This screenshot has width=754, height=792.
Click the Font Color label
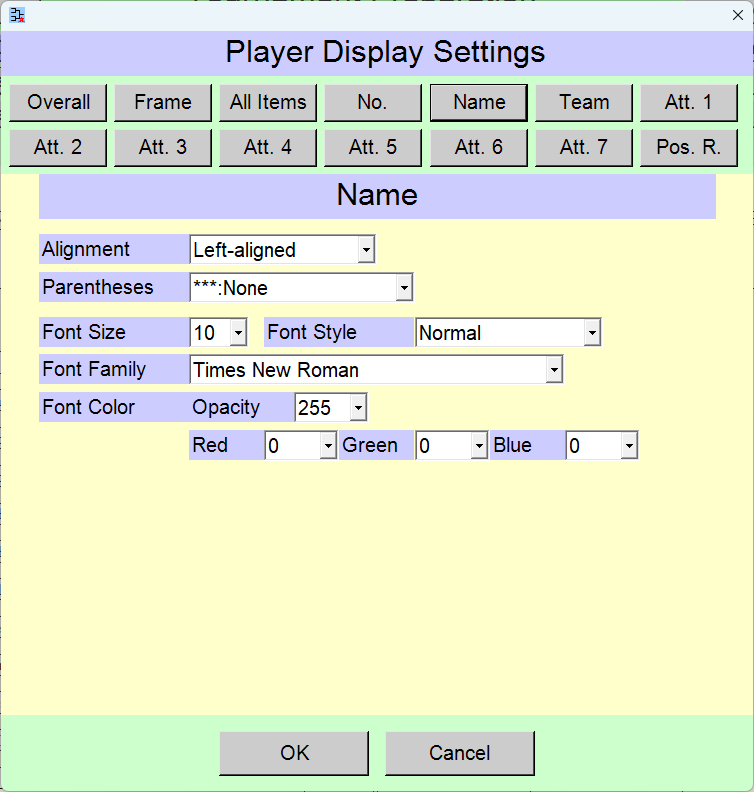pos(88,407)
